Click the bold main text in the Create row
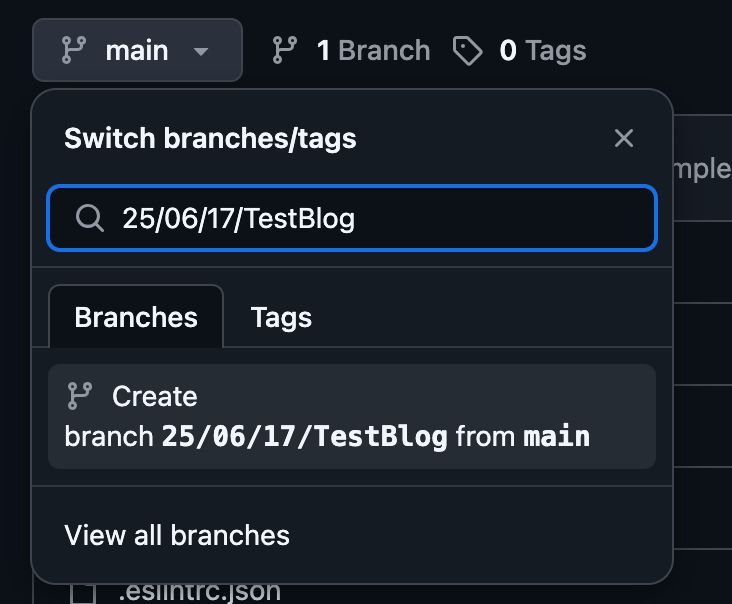 pyautogui.click(x=557, y=437)
